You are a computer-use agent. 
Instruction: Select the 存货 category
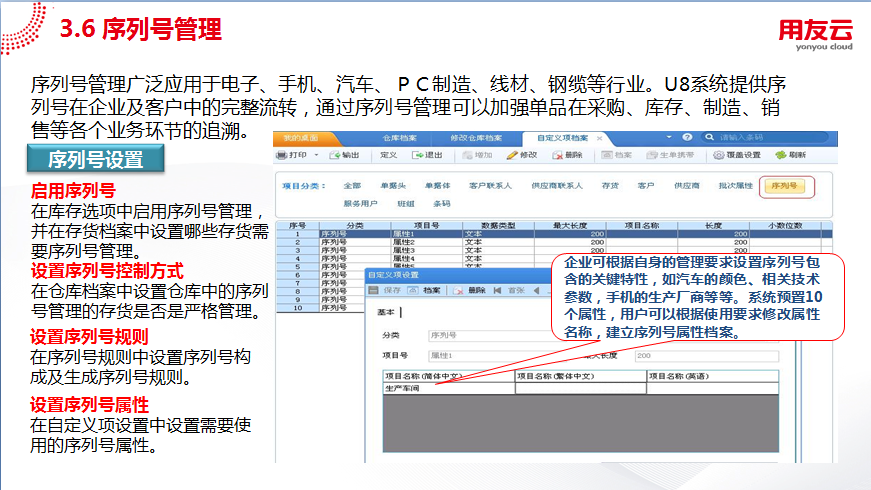coord(610,186)
